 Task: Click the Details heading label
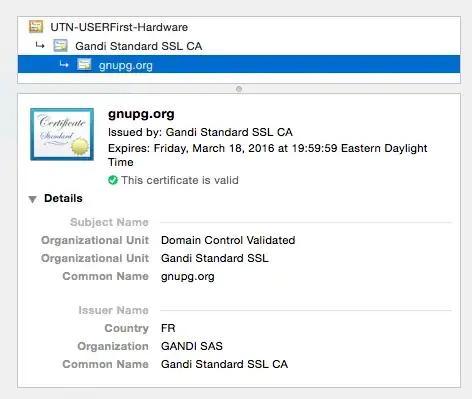tap(63, 198)
